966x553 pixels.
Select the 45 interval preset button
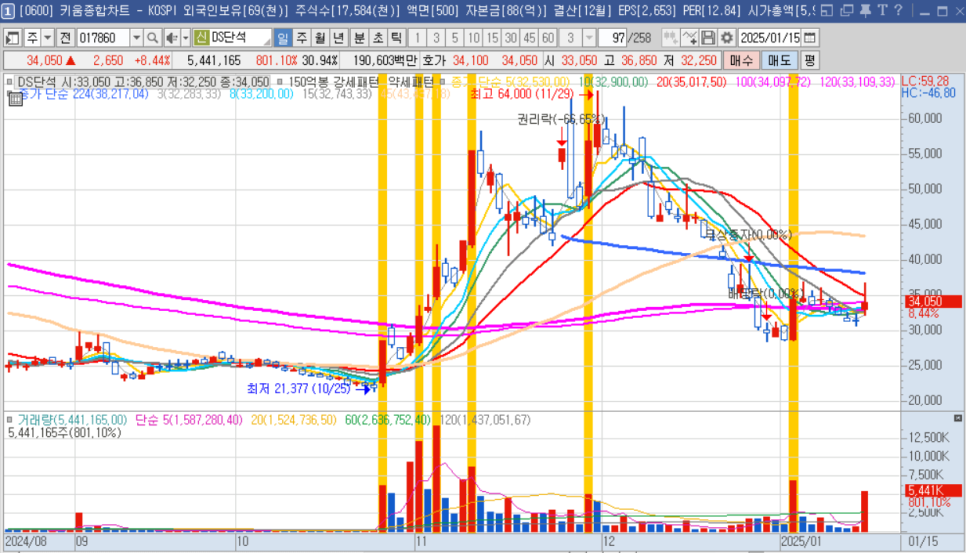point(529,38)
